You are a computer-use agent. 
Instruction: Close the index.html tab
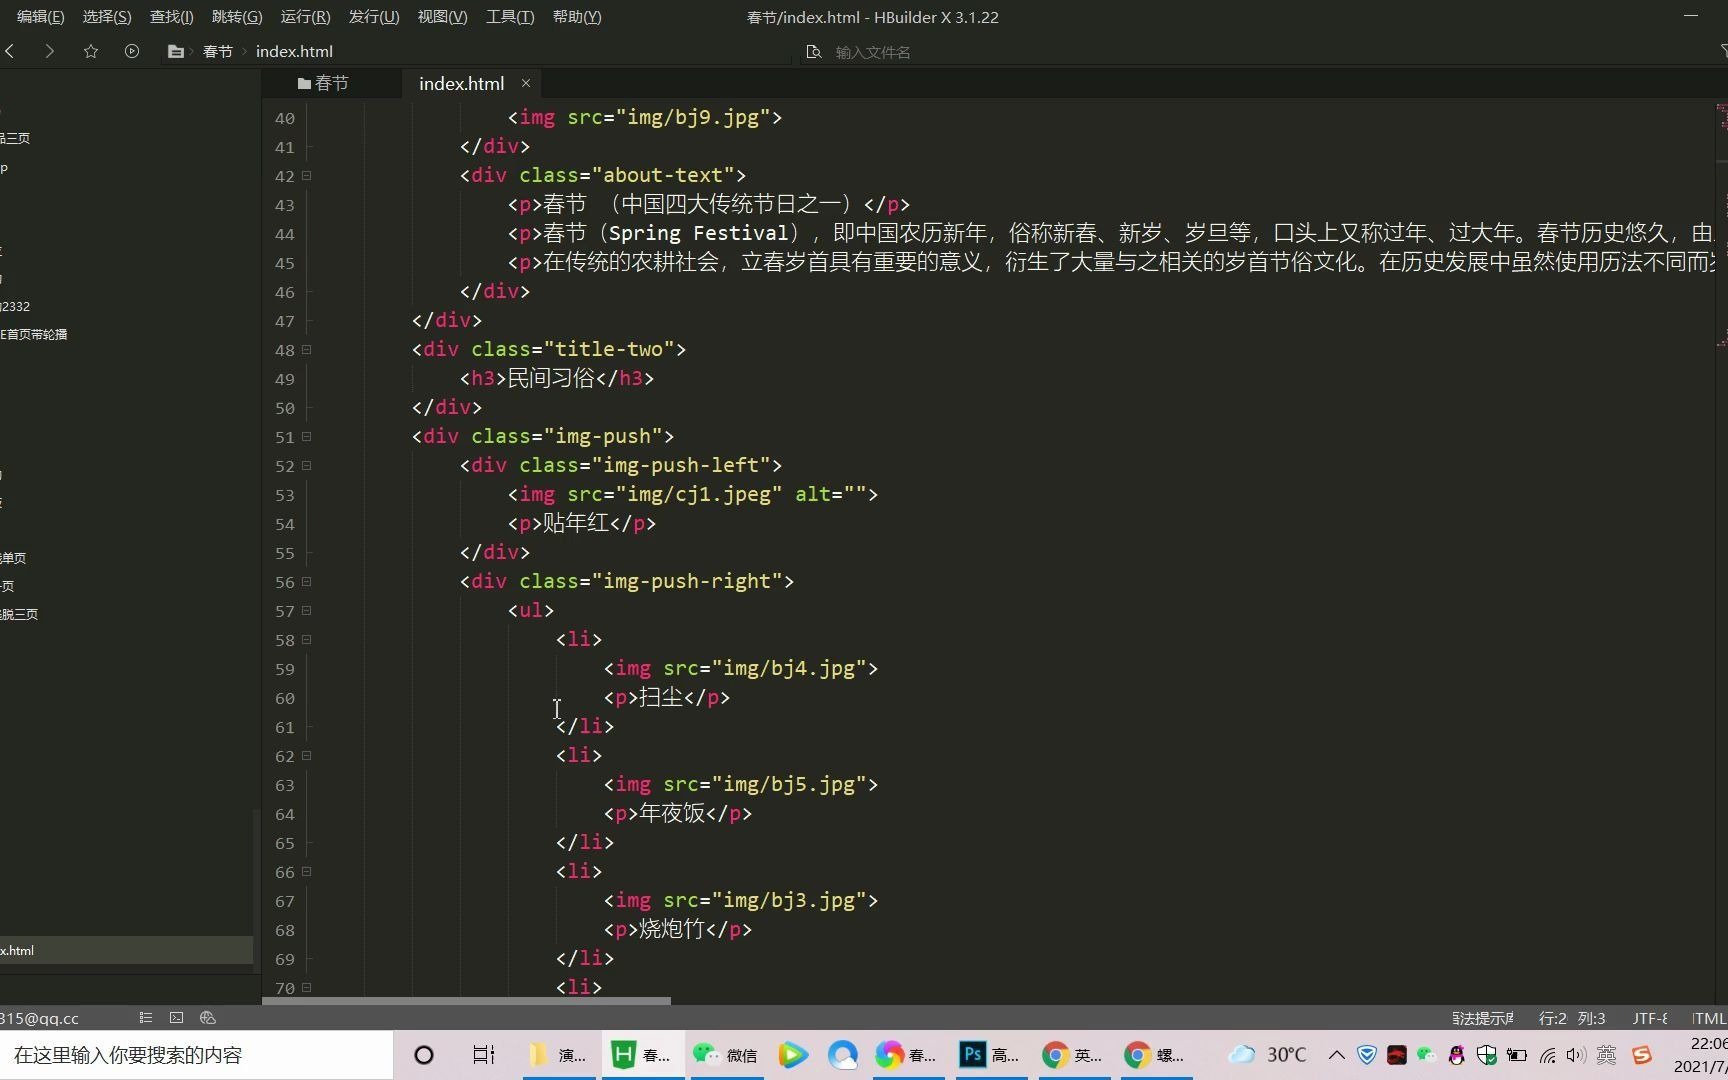pos(526,83)
